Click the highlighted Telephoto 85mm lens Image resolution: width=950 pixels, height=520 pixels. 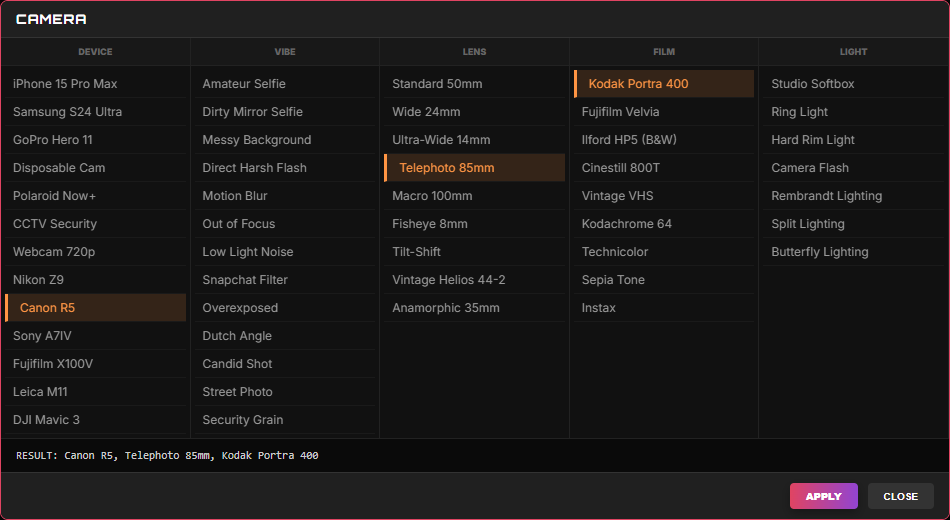click(474, 167)
